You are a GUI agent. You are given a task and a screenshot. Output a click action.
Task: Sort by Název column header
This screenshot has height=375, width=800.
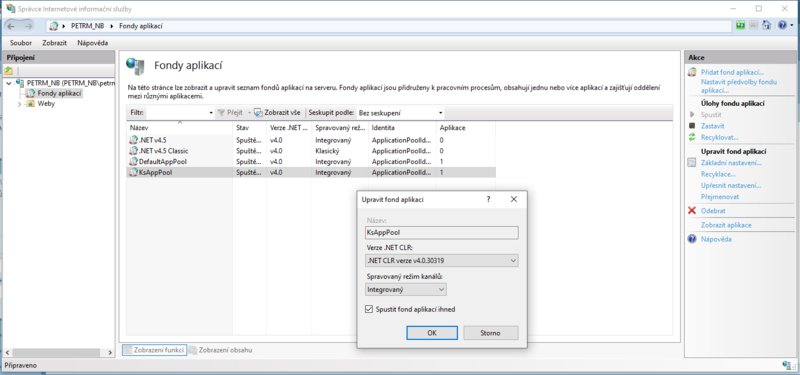[x=180, y=128]
